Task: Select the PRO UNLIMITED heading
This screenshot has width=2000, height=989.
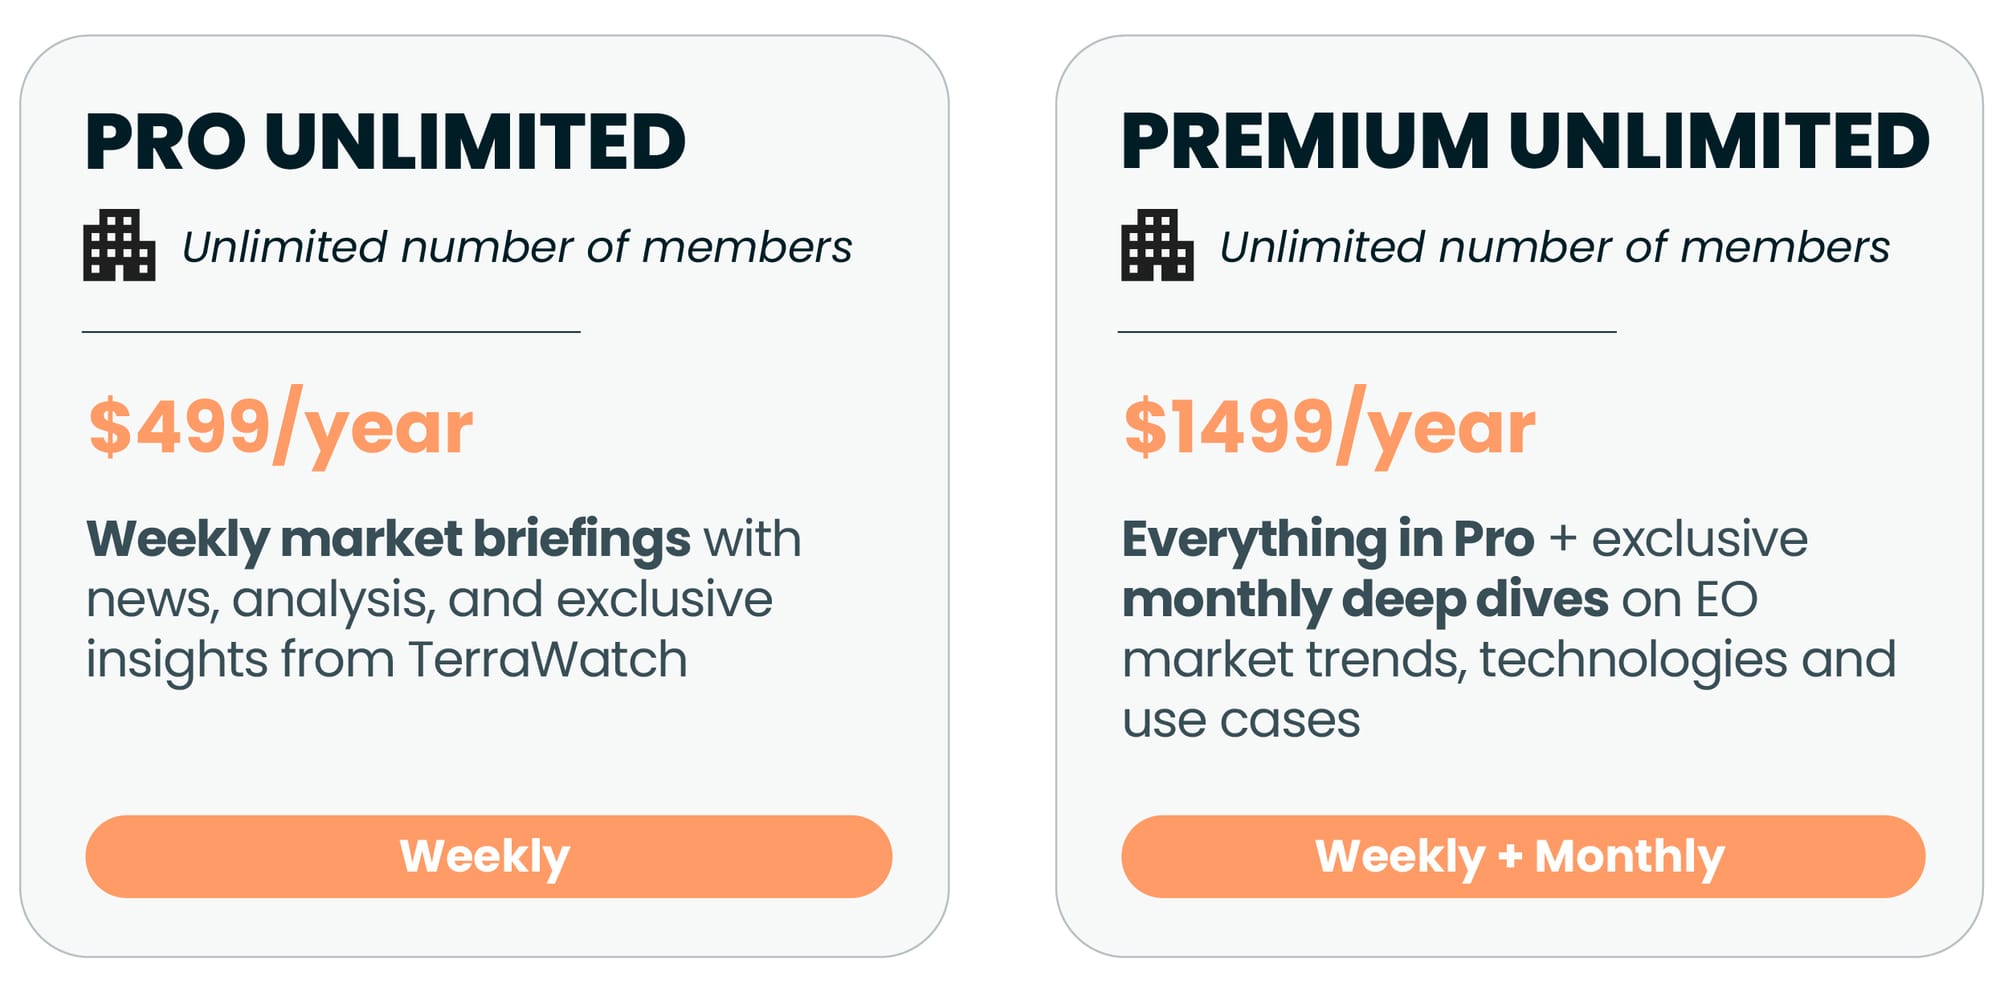Action: tap(386, 141)
